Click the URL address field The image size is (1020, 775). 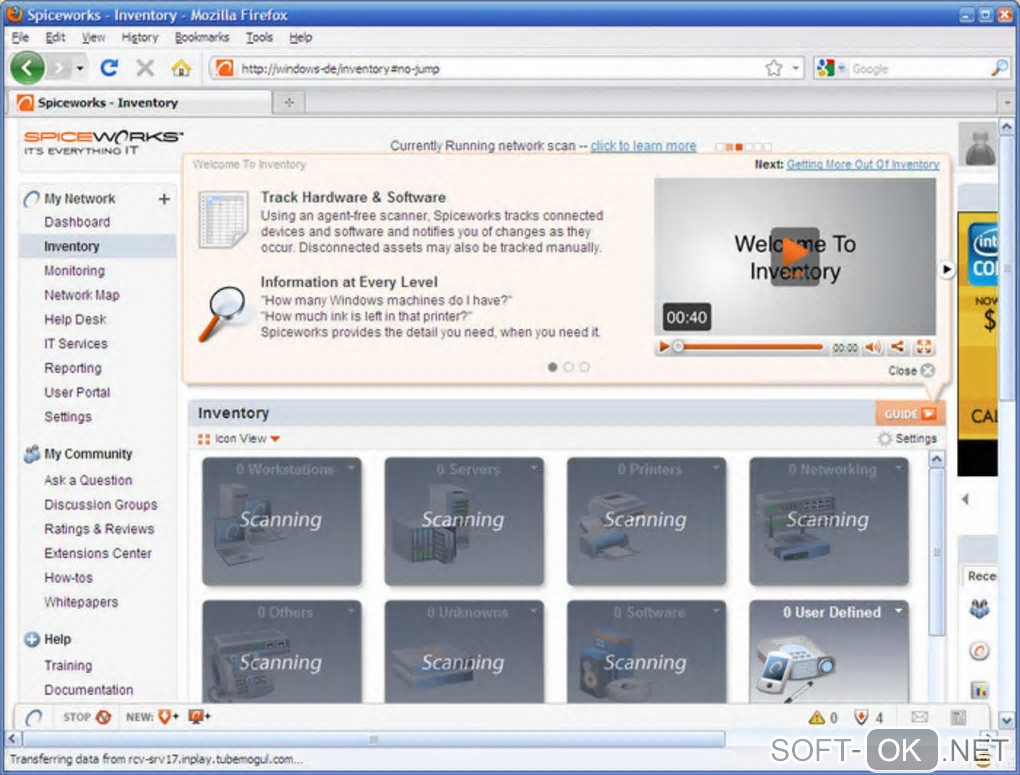coord(500,68)
